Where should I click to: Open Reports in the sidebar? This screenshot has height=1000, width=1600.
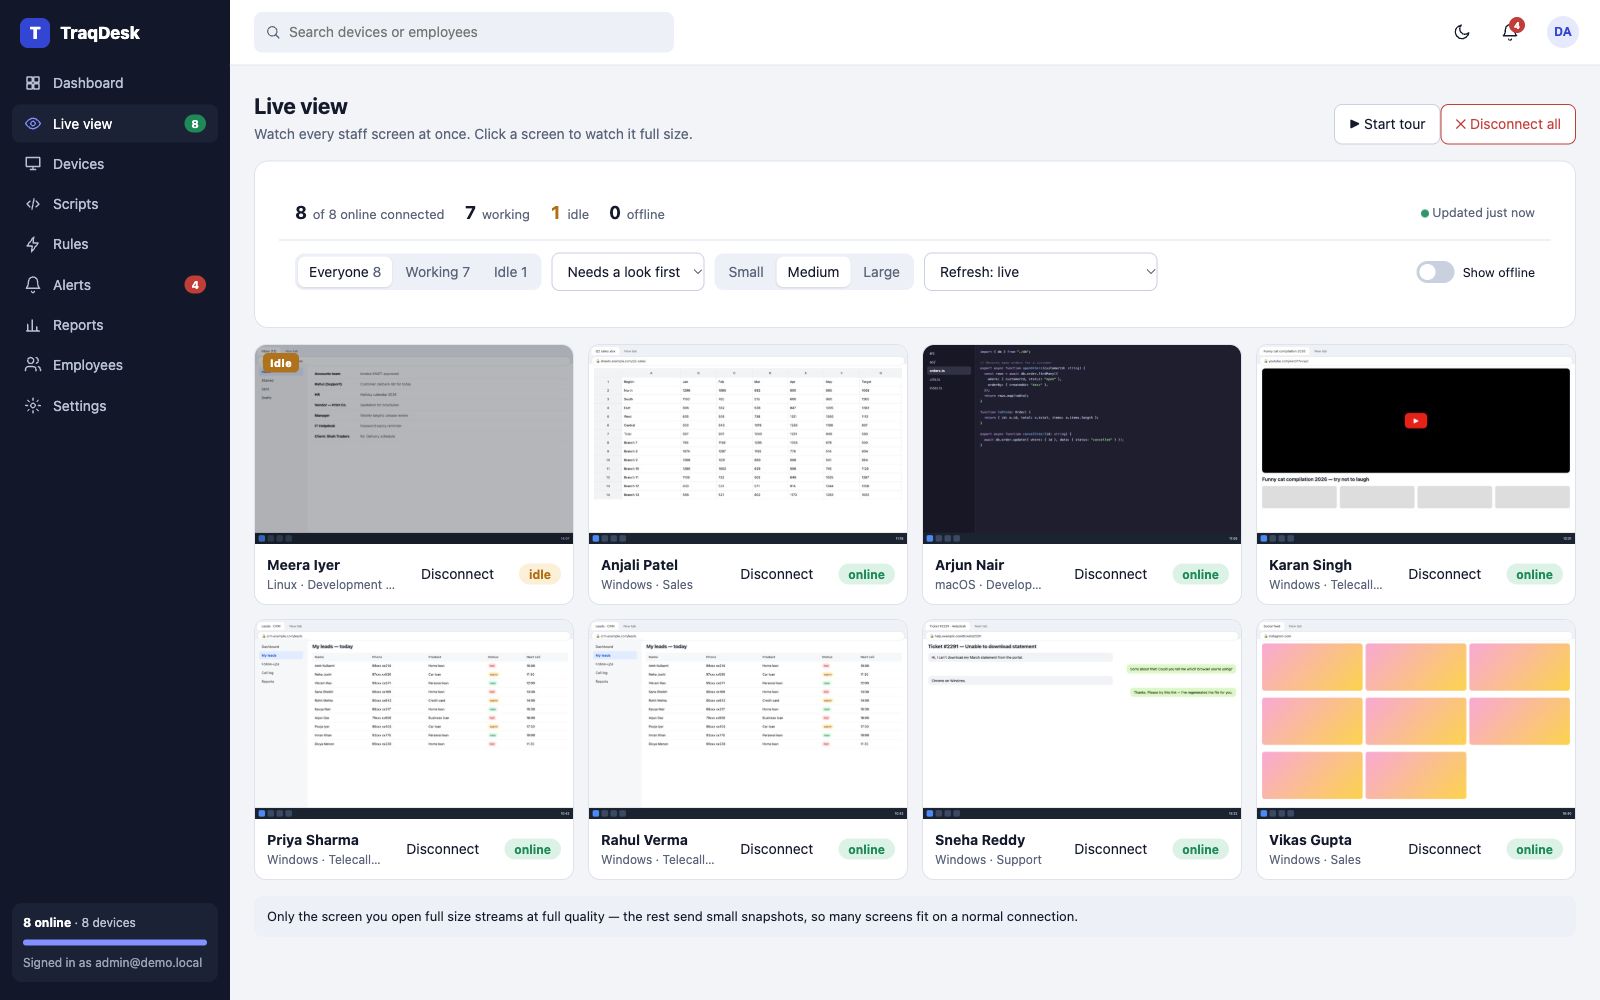[x=115, y=325]
